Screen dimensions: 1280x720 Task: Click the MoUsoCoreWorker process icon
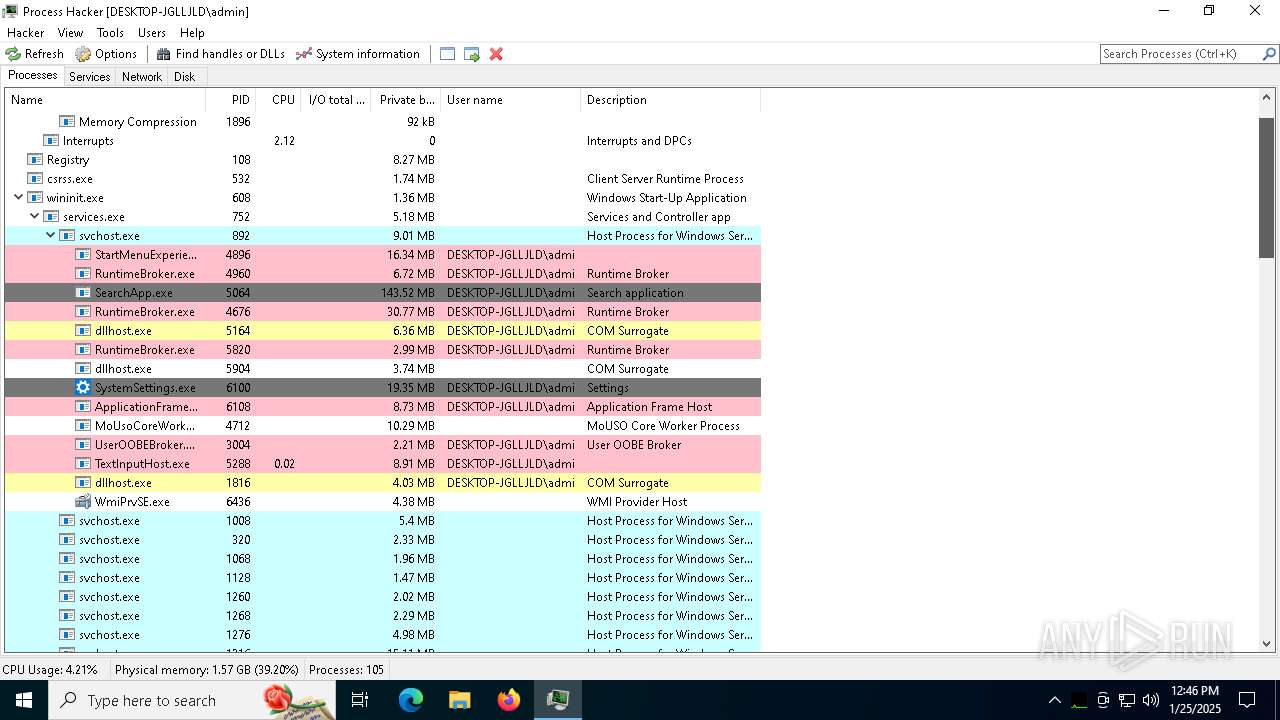click(x=83, y=426)
